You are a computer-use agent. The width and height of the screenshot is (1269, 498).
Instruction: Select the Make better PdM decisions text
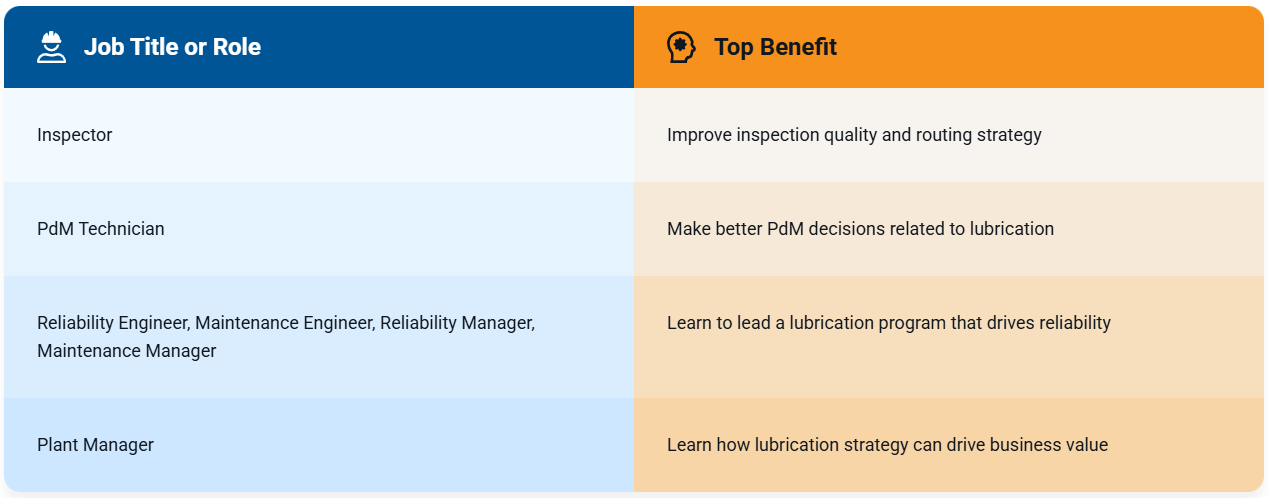860,229
